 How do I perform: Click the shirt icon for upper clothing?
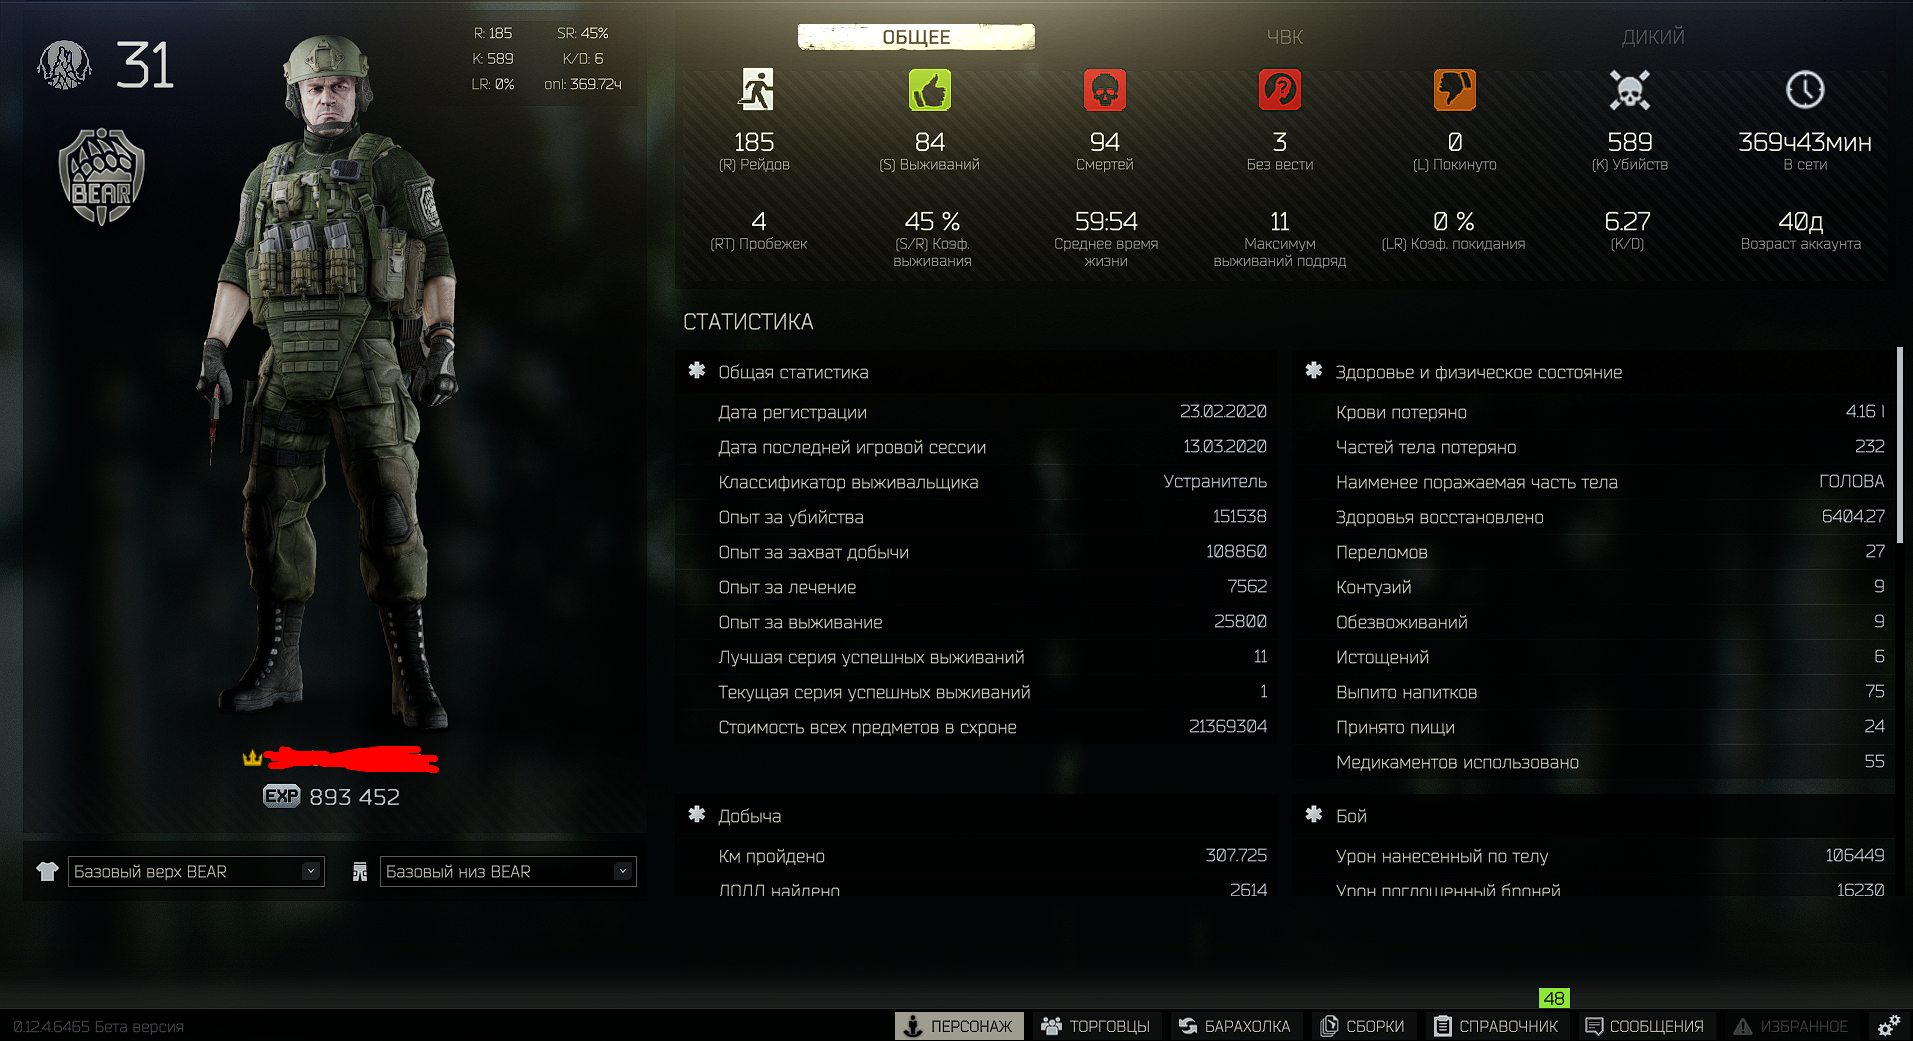point(47,871)
